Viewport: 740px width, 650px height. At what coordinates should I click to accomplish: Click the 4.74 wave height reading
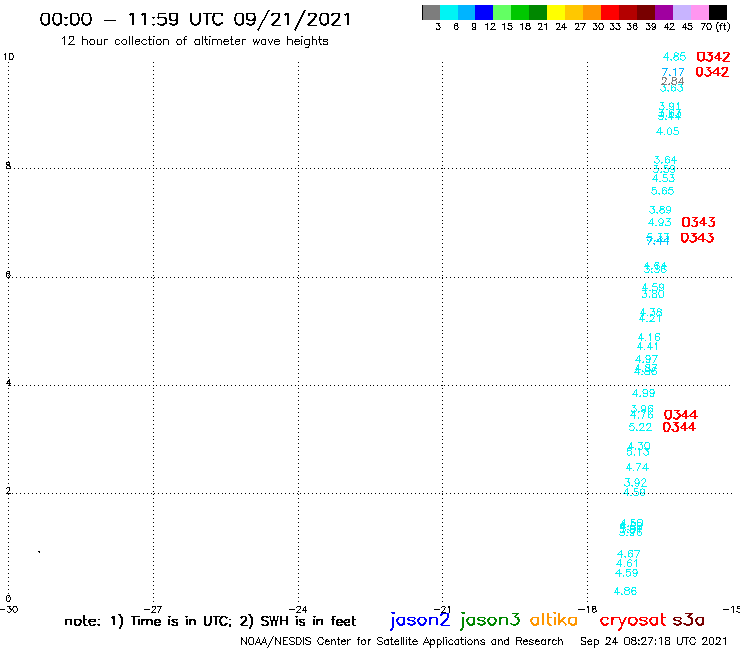click(637, 467)
